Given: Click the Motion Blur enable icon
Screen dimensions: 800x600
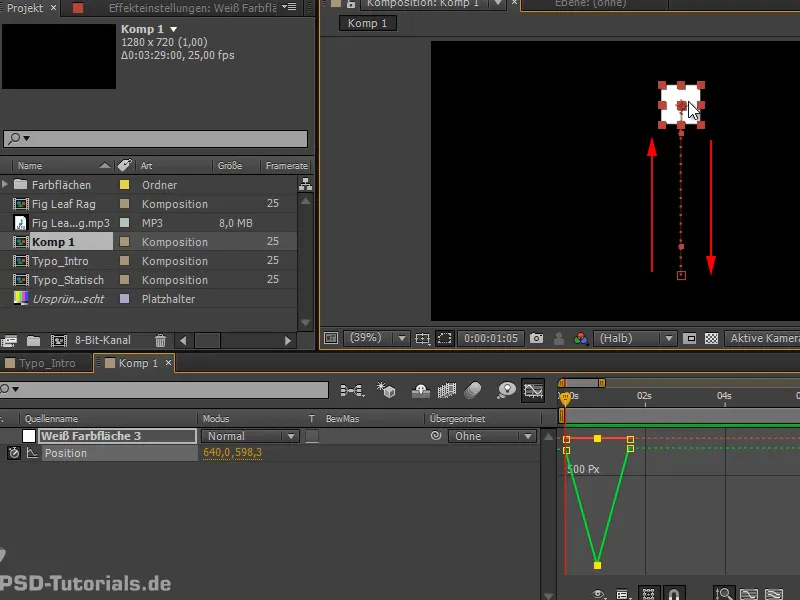Looking at the screenshot, I should (x=473, y=390).
